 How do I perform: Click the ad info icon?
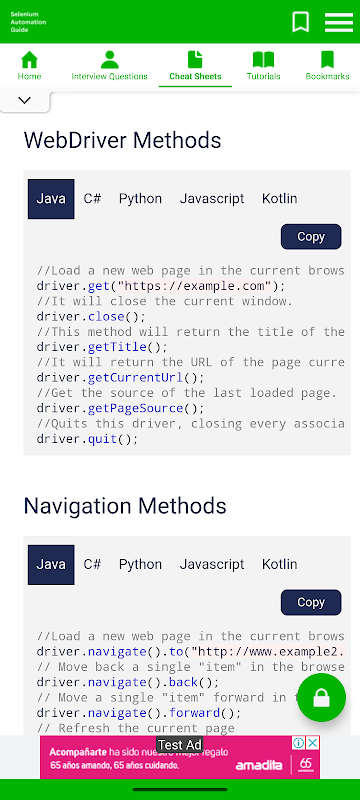299,743
